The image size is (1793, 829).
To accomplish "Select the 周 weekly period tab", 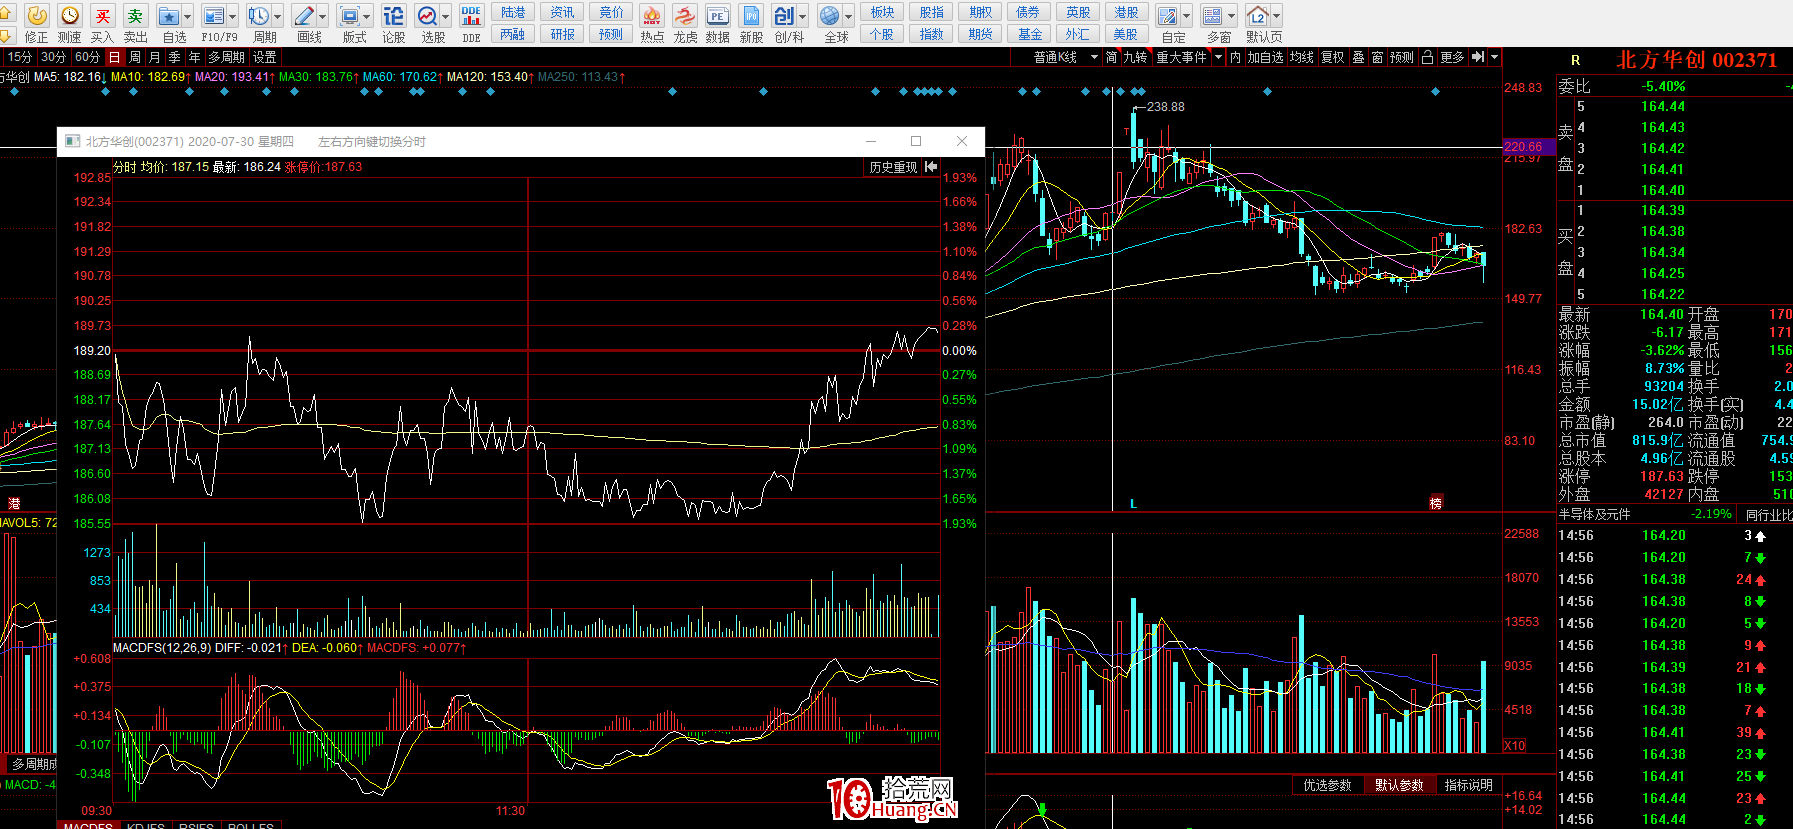I will click(x=135, y=58).
